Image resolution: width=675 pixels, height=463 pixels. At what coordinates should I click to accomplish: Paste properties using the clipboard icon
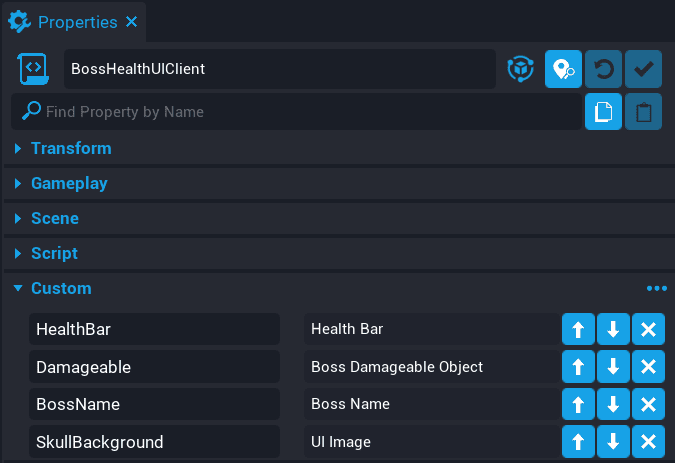click(x=643, y=112)
